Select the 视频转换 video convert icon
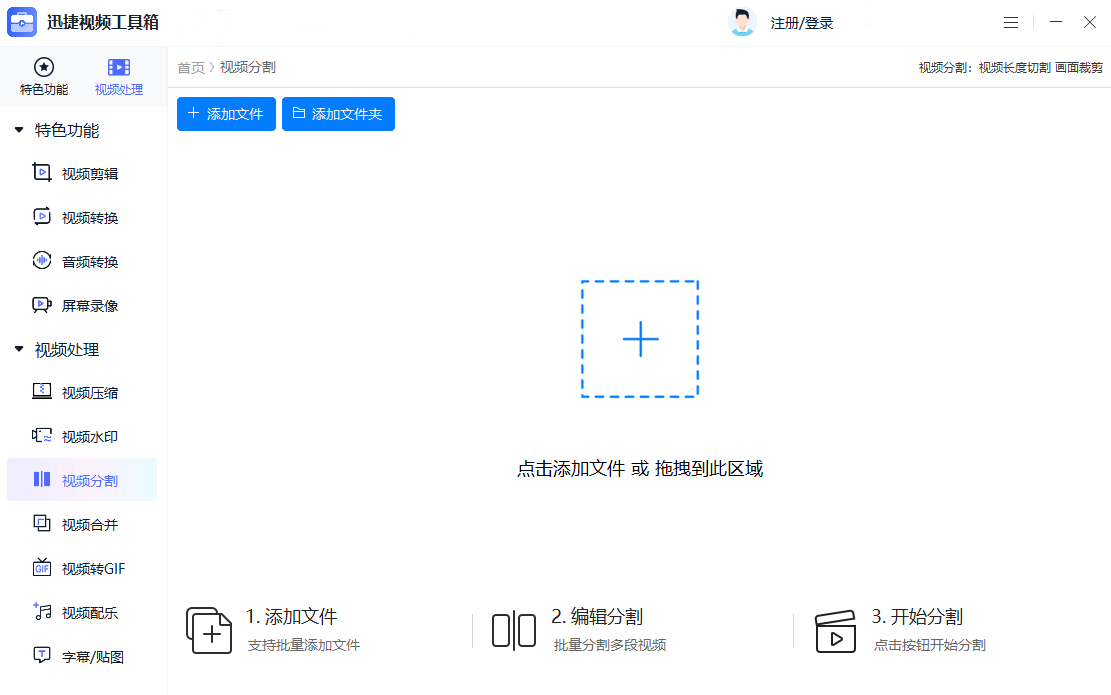The image size is (1111, 695). tap(42, 217)
